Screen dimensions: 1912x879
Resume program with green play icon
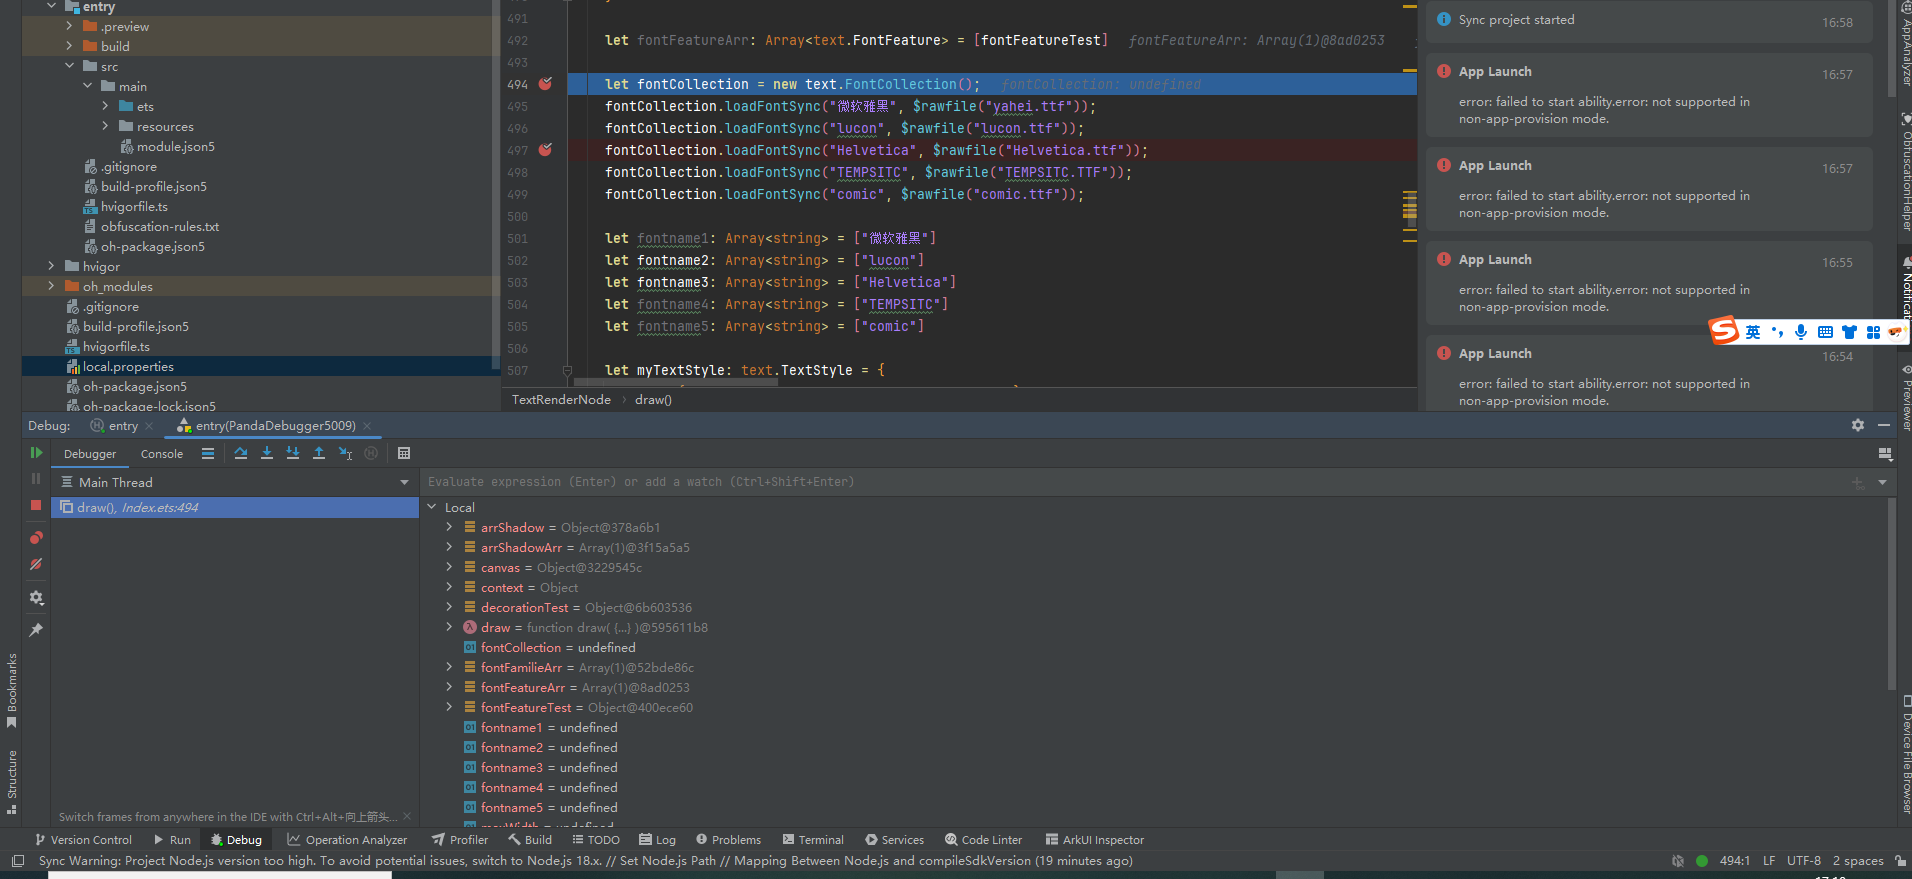point(36,453)
